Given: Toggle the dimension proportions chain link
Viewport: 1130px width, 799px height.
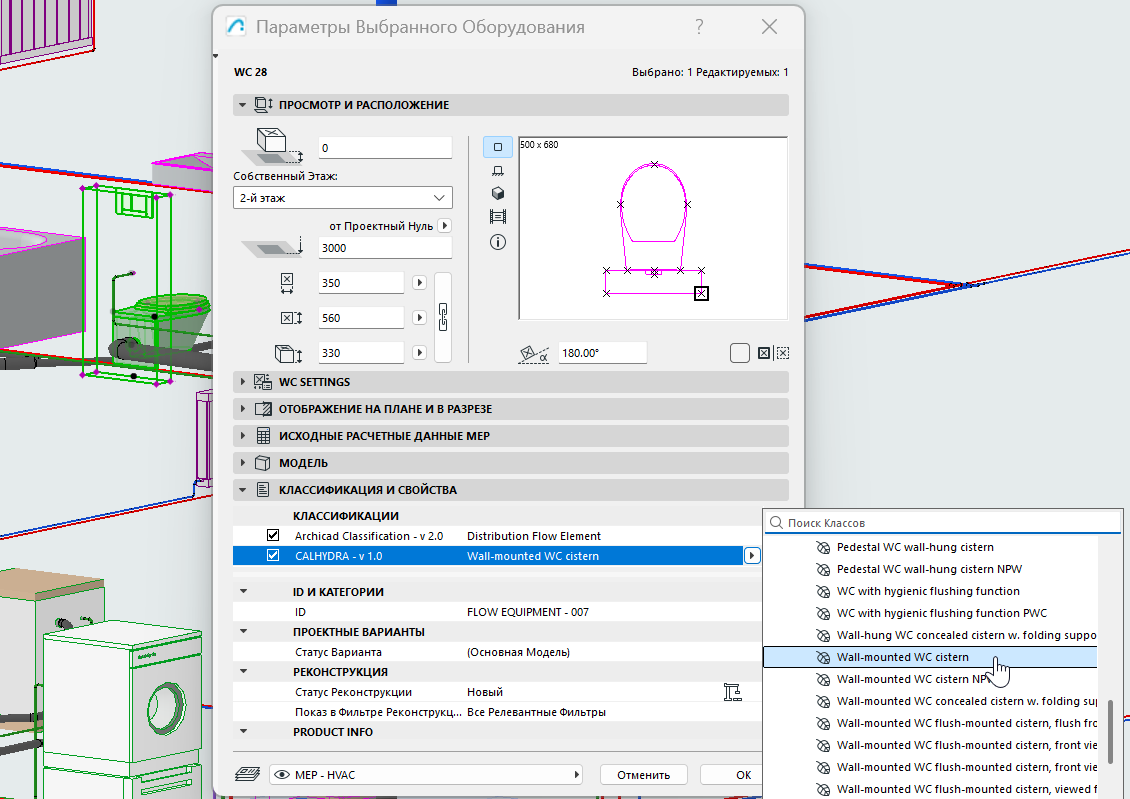Looking at the screenshot, I should pyautogui.click(x=443, y=317).
